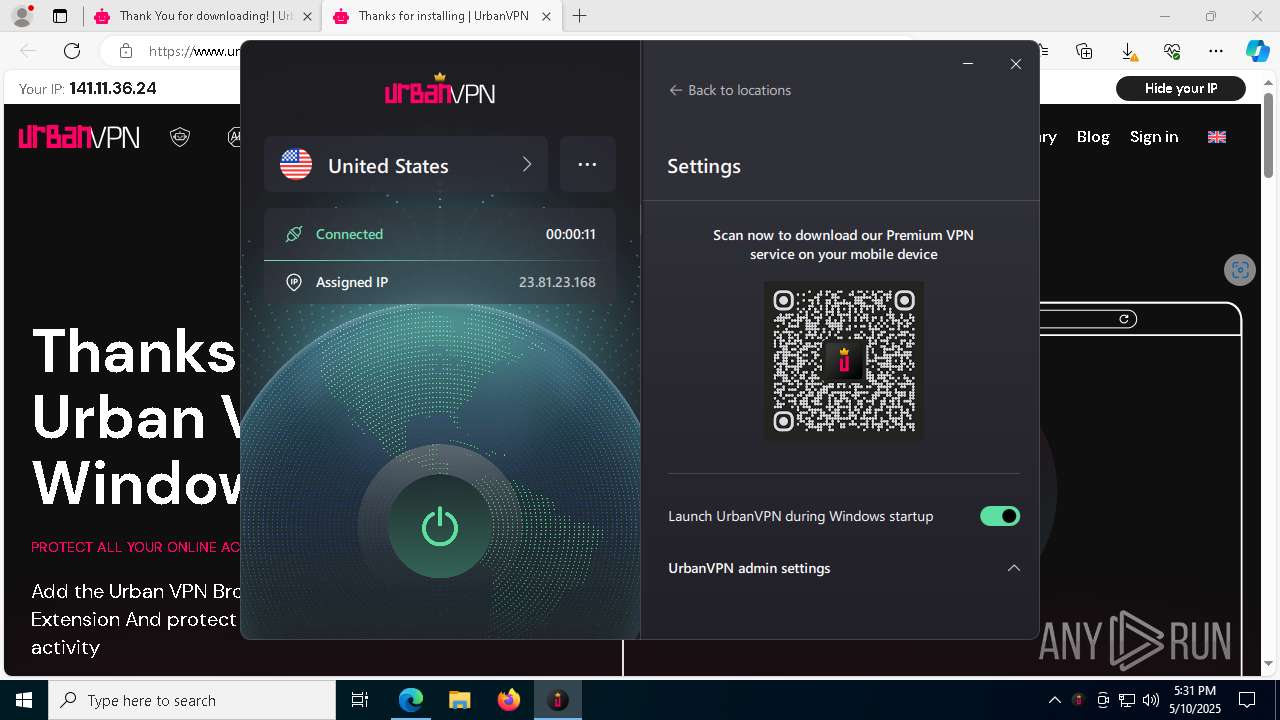The width and height of the screenshot is (1280, 720).
Task: Close the 'Thank You for downloading!' tab
Action: (x=307, y=16)
